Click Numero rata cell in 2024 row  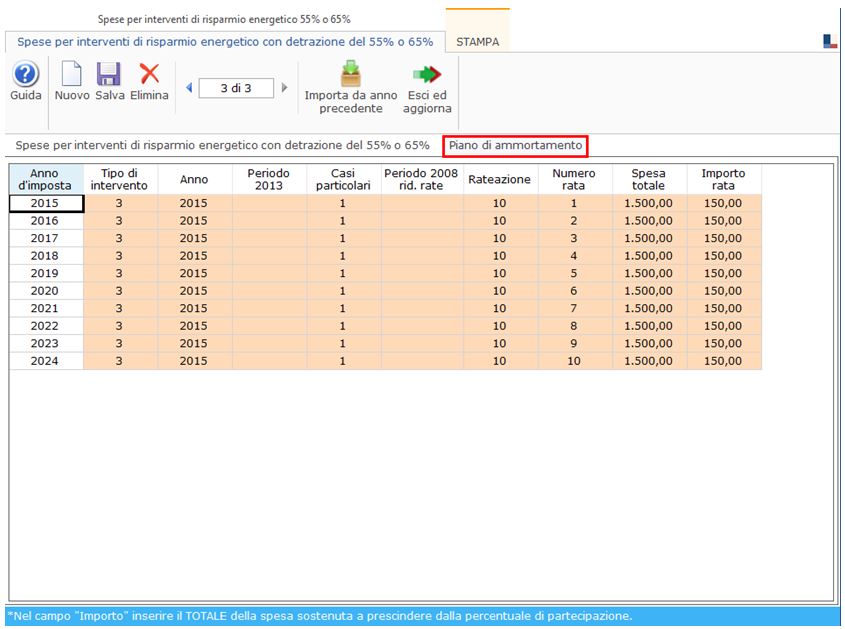(574, 361)
